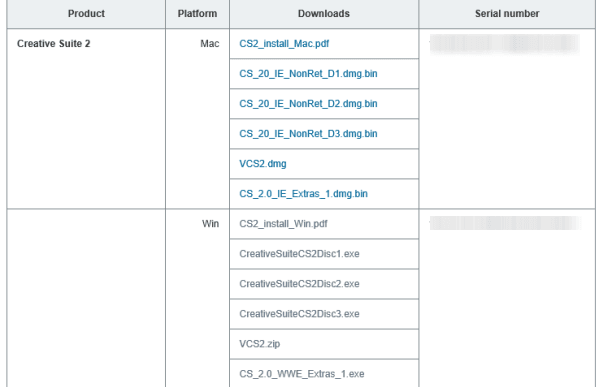The width and height of the screenshot is (600, 387).
Task: Click the blurred Win serial number
Action: (x=505, y=223)
